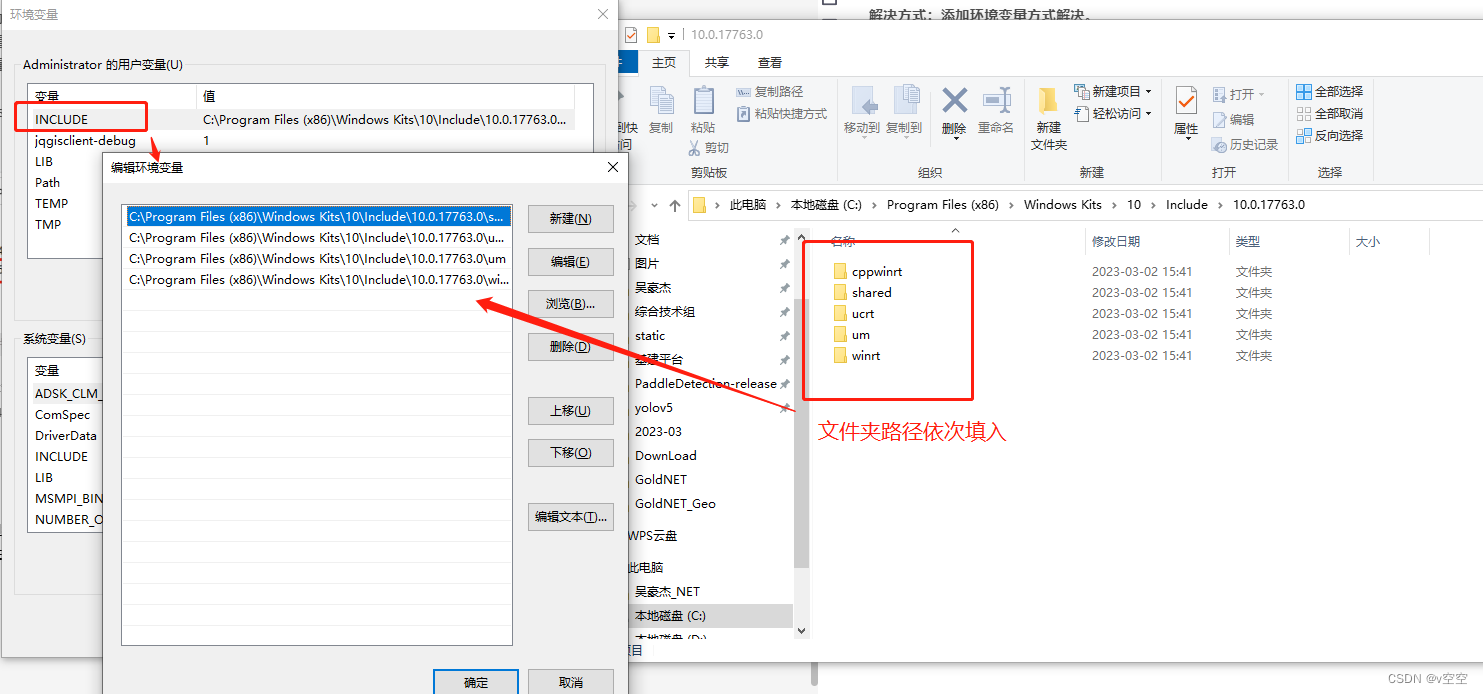Click 取消 in edit variable dialog
Viewport: 1483px width, 694px height.
pos(570,682)
